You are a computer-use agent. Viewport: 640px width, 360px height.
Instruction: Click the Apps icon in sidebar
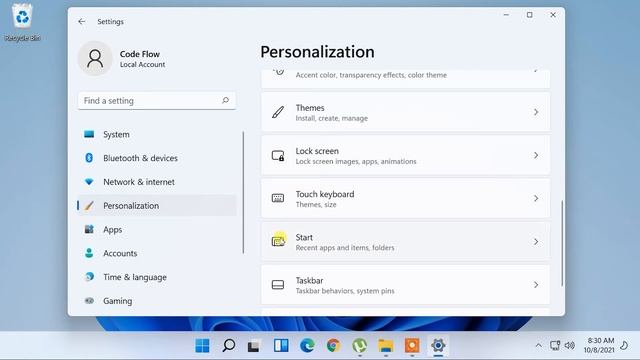coord(89,229)
